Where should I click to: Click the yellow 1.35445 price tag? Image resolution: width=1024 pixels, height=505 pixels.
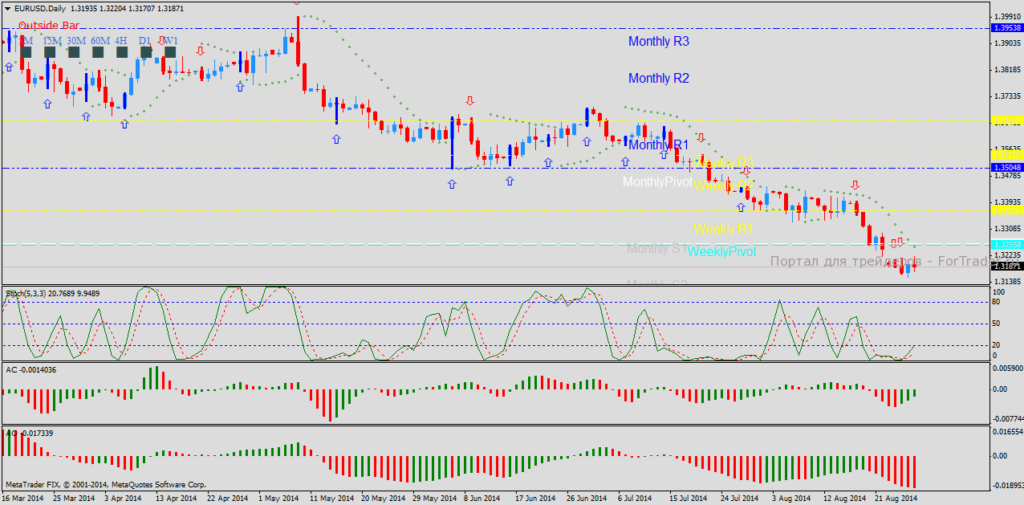click(1007, 155)
